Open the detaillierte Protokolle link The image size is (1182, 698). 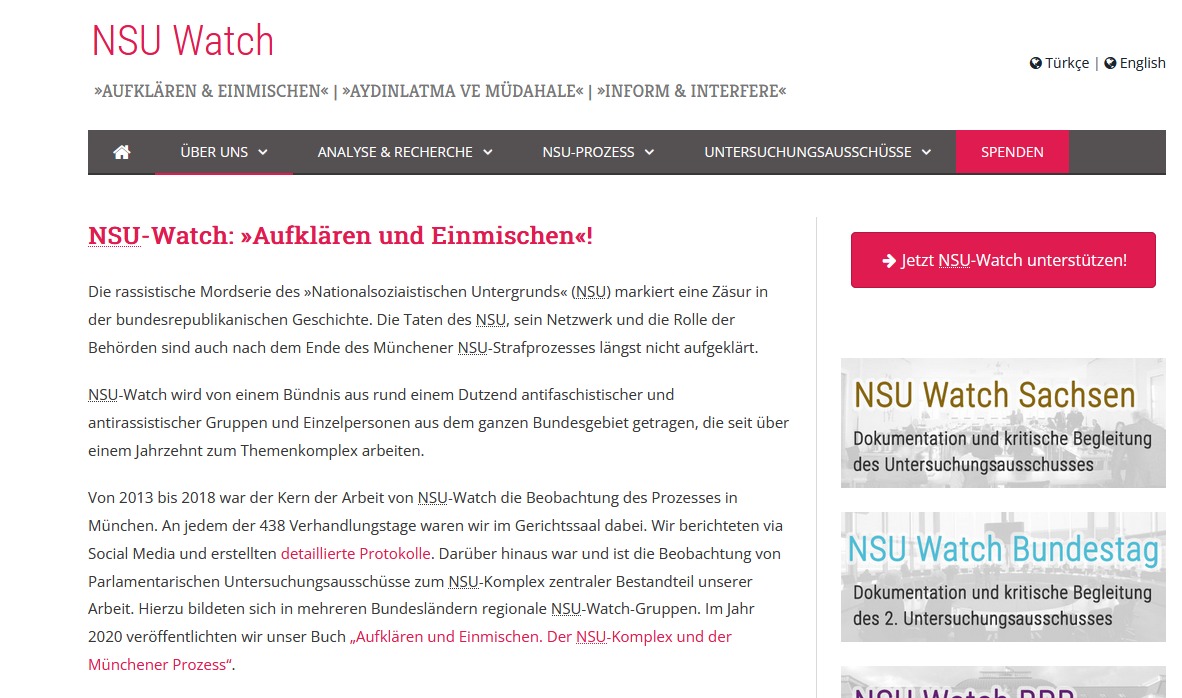point(356,554)
